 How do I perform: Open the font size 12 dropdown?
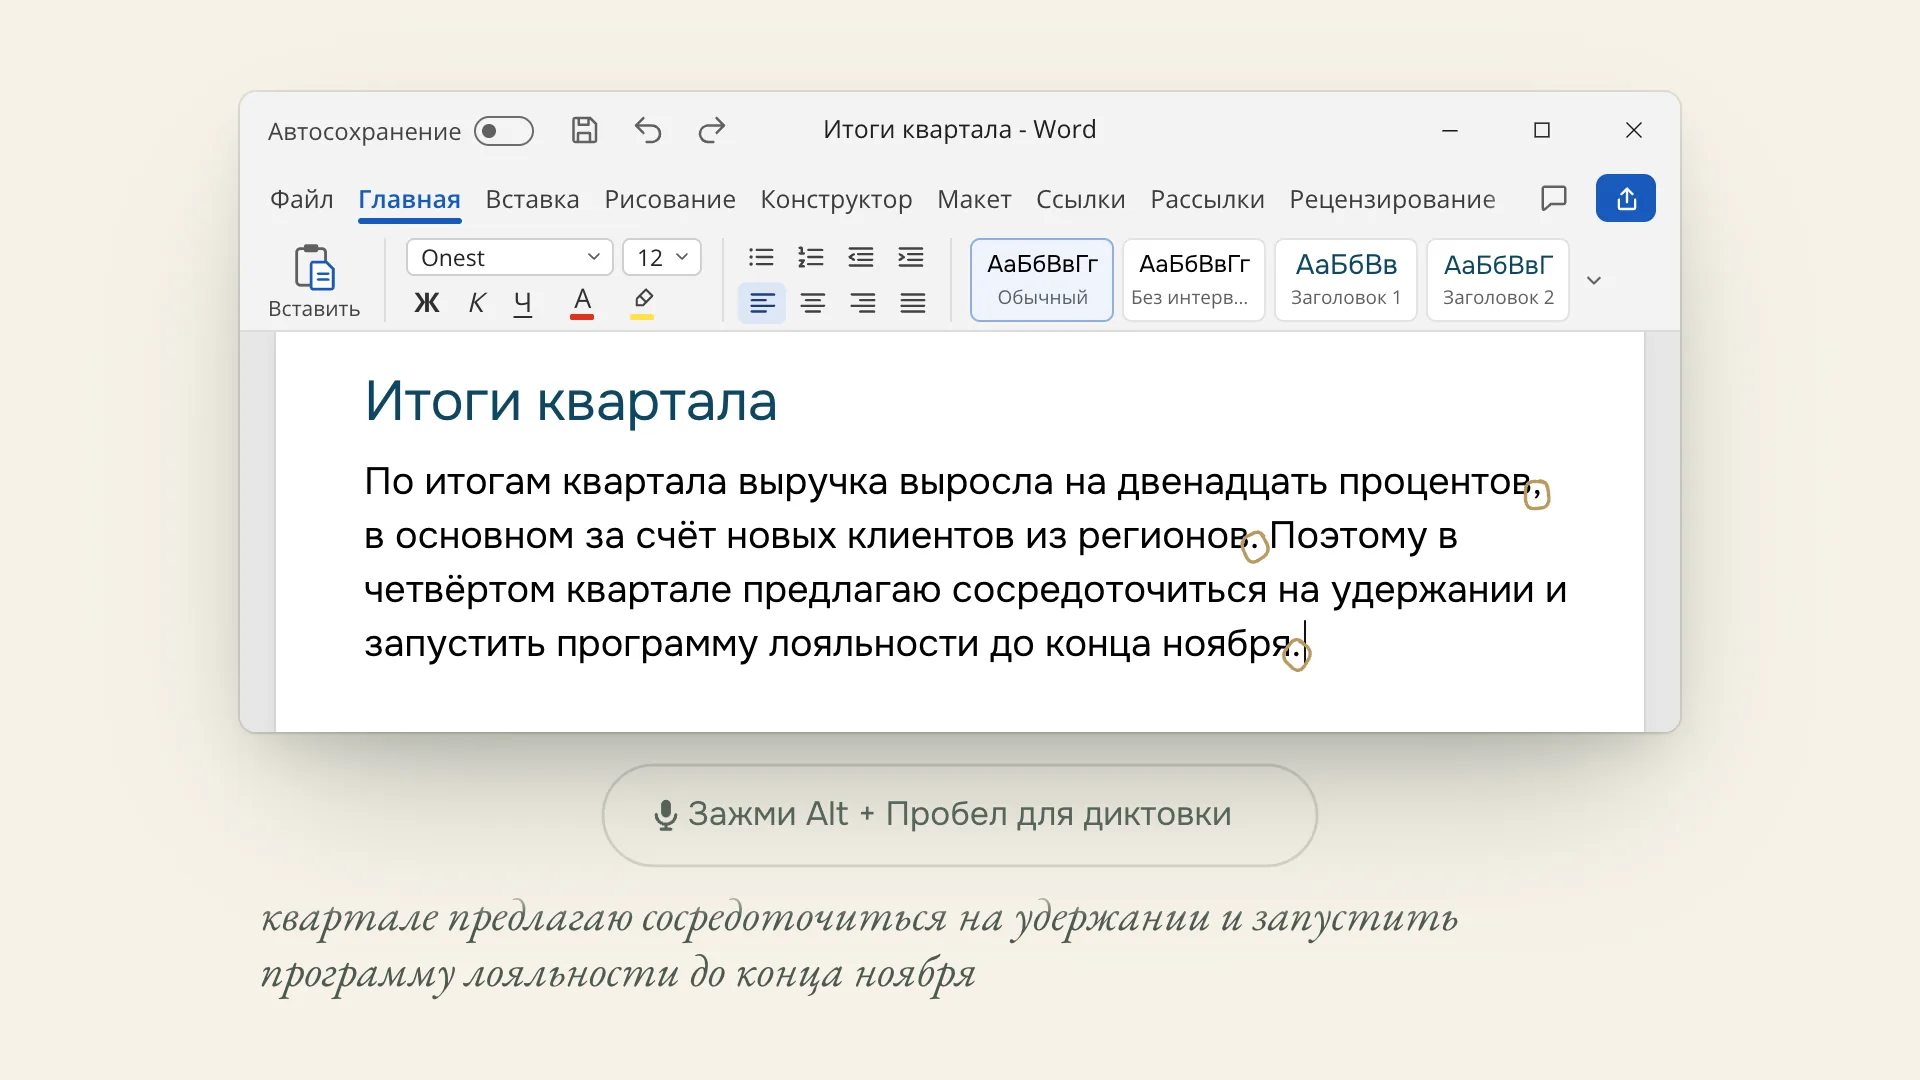[662, 257]
